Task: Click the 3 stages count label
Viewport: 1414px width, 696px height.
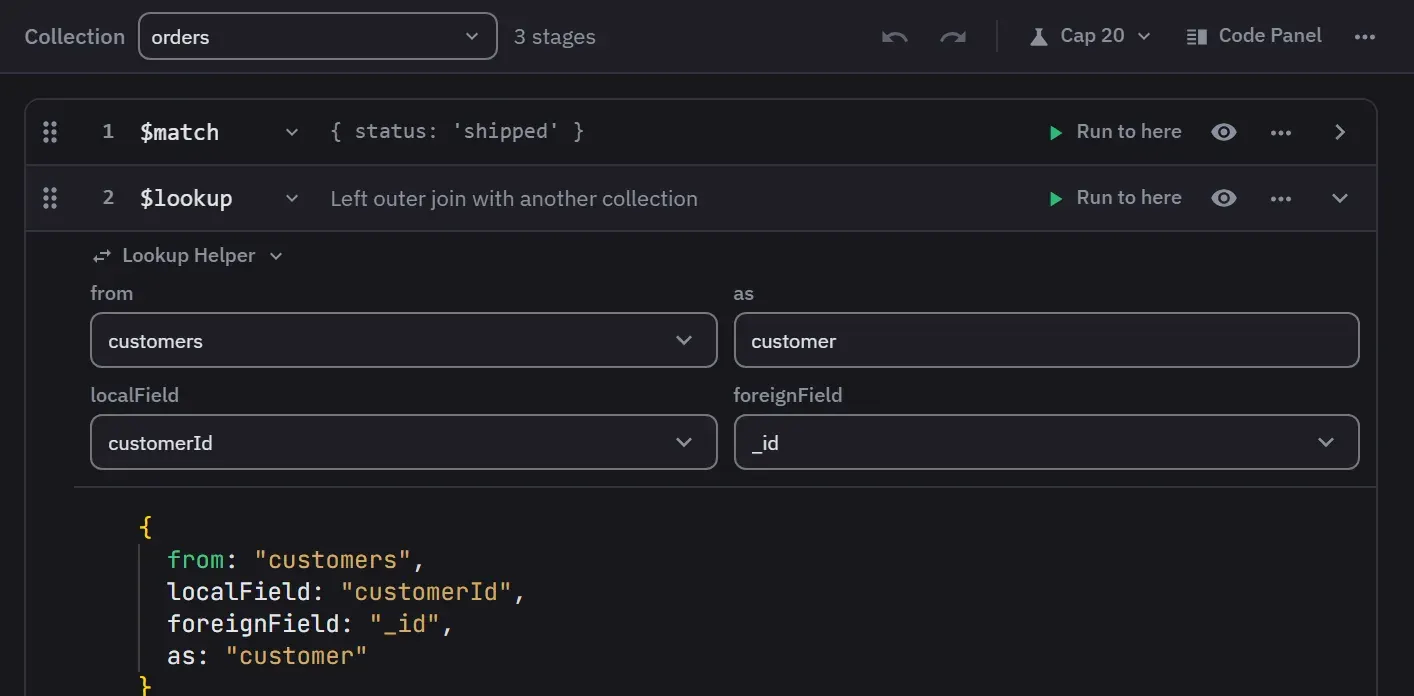Action: pyautogui.click(x=555, y=37)
